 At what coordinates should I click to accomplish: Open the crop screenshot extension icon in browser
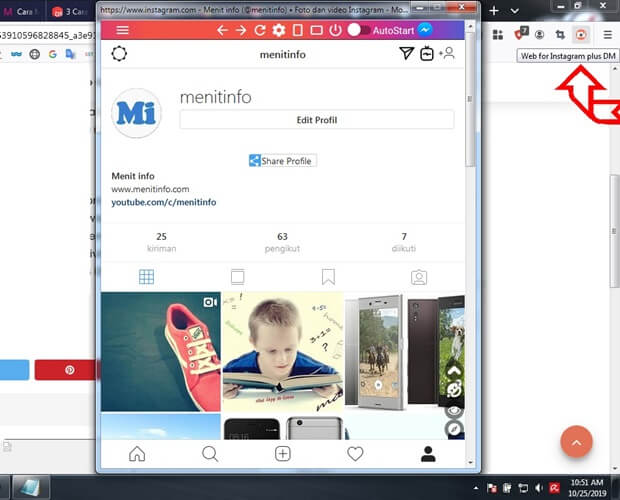click(560, 35)
